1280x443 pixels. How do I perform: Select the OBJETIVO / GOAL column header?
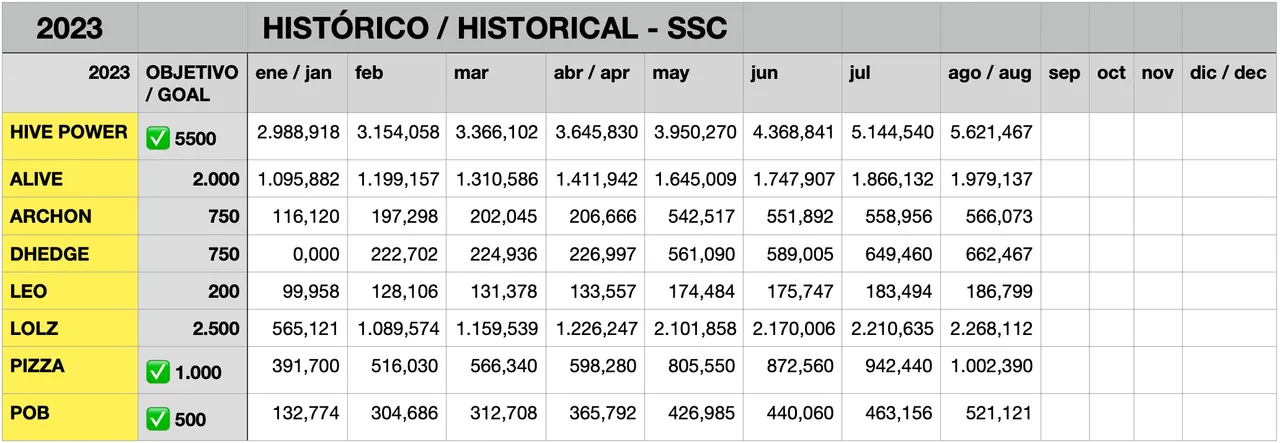pos(192,83)
